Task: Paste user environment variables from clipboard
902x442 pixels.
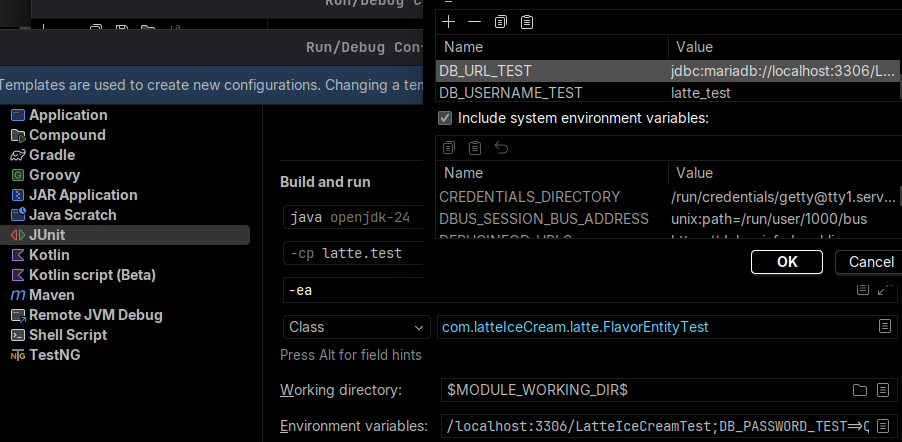Action: pyautogui.click(x=526, y=22)
